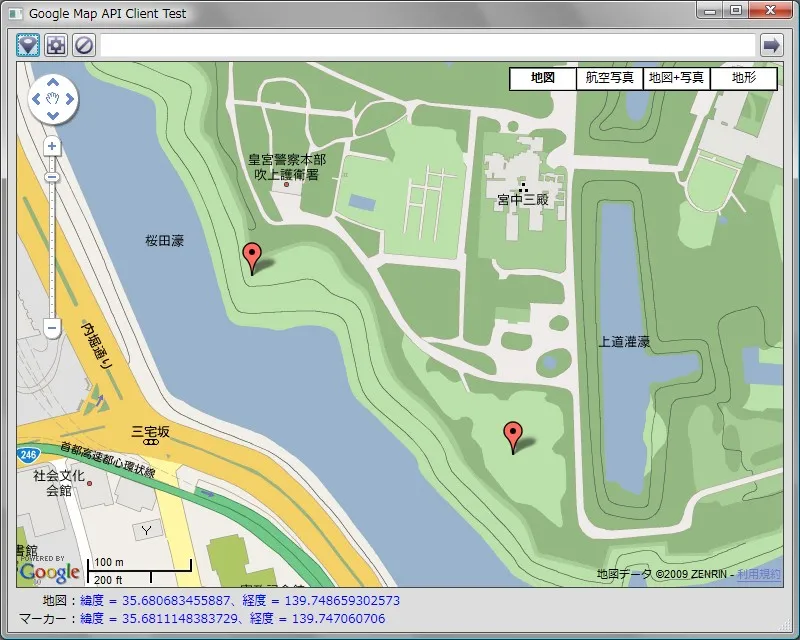Pan the map right with the east arrow
The image size is (800, 640).
click(69, 99)
